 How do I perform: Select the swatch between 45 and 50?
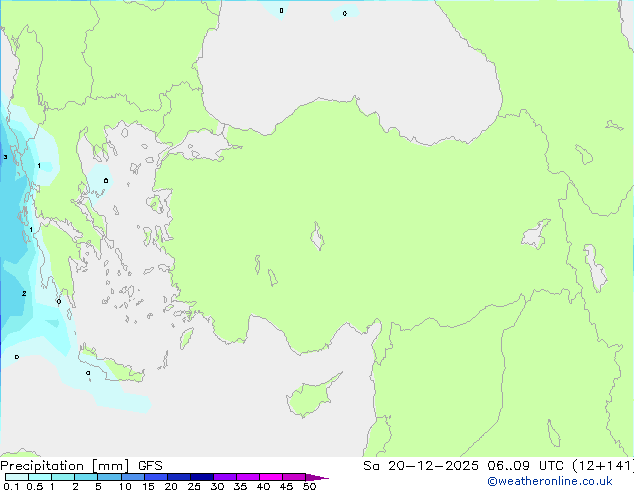(294, 477)
